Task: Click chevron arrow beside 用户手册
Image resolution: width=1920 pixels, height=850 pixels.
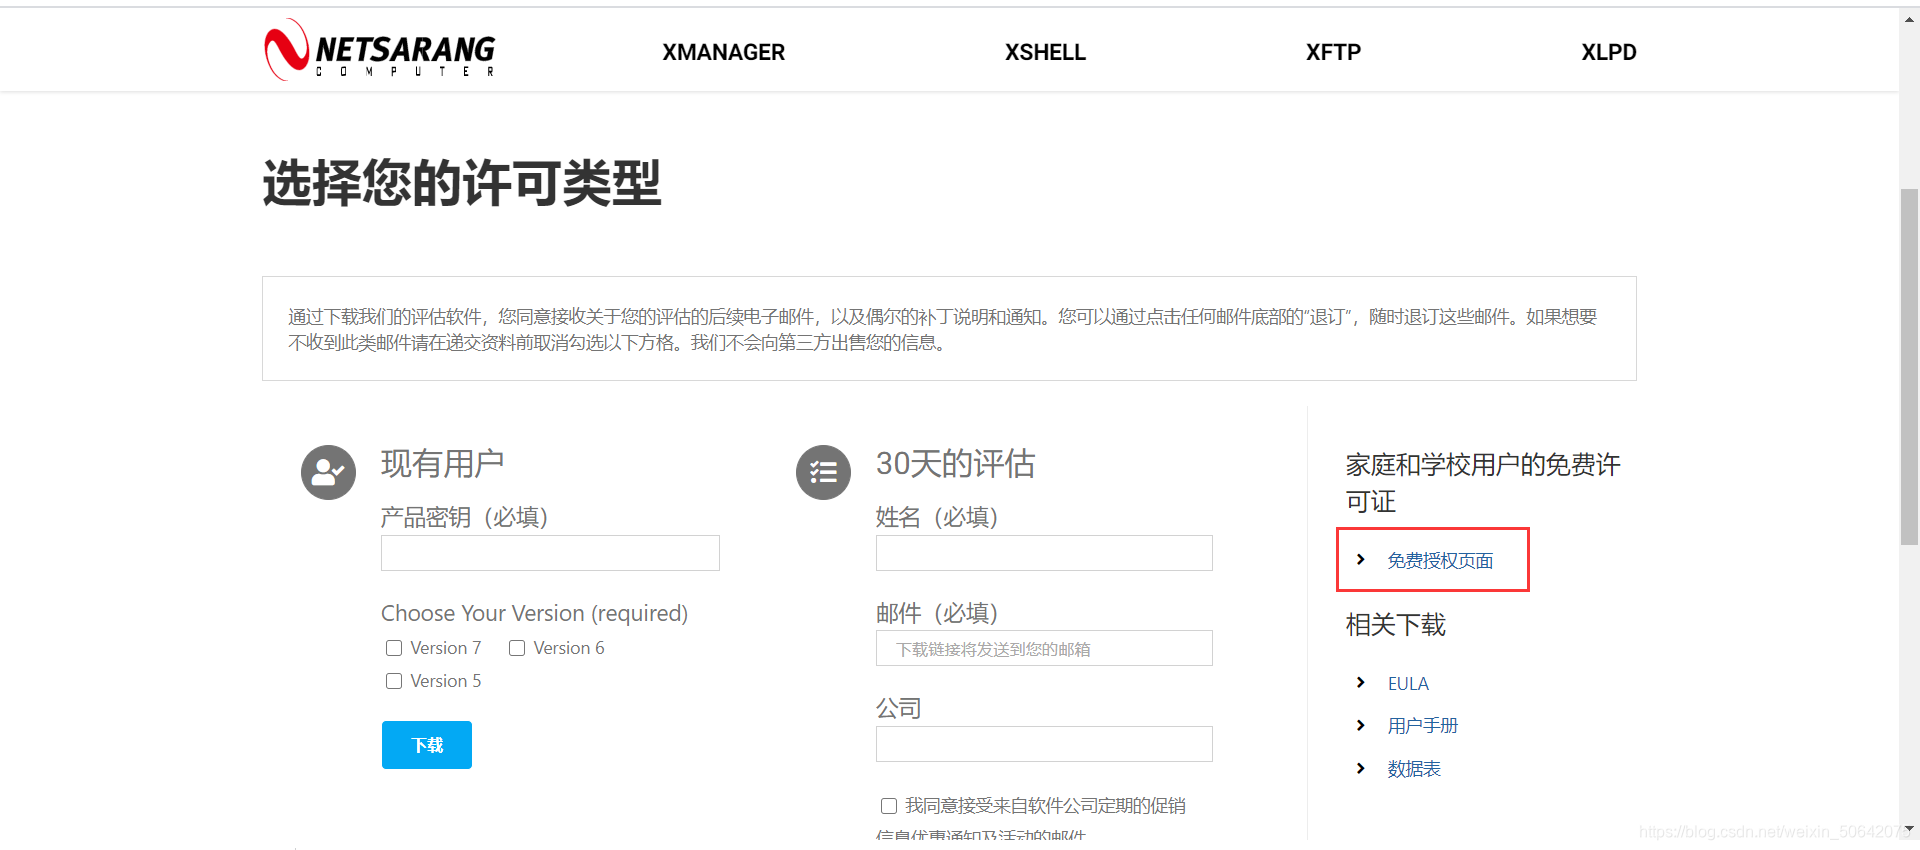Action: pyautogui.click(x=1360, y=725)
